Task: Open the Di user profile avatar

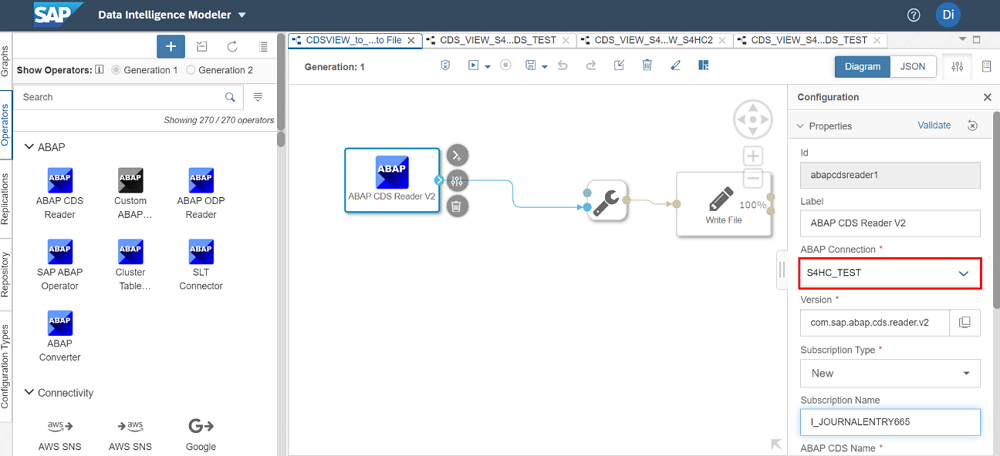Action: [x=948, y=15]
